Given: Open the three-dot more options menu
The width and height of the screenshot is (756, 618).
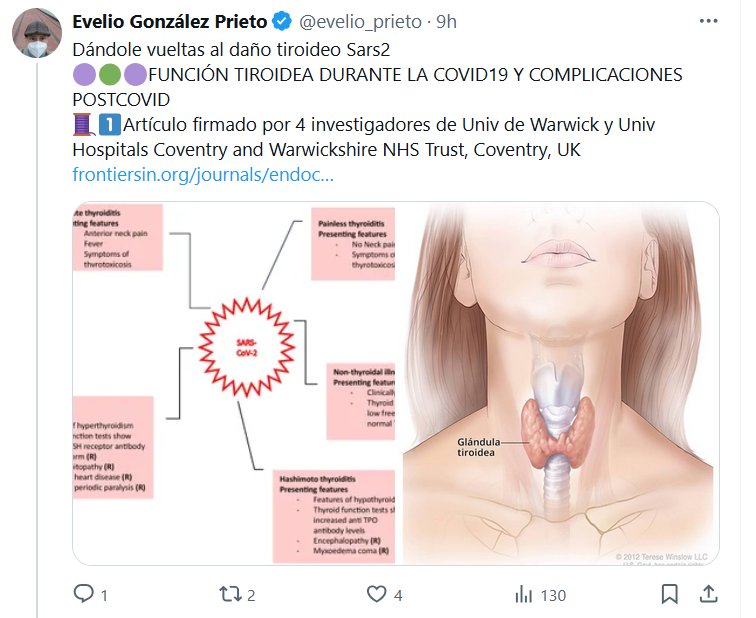Looking at the screenshot, I should pyautogui.click(x=708, y=21).
